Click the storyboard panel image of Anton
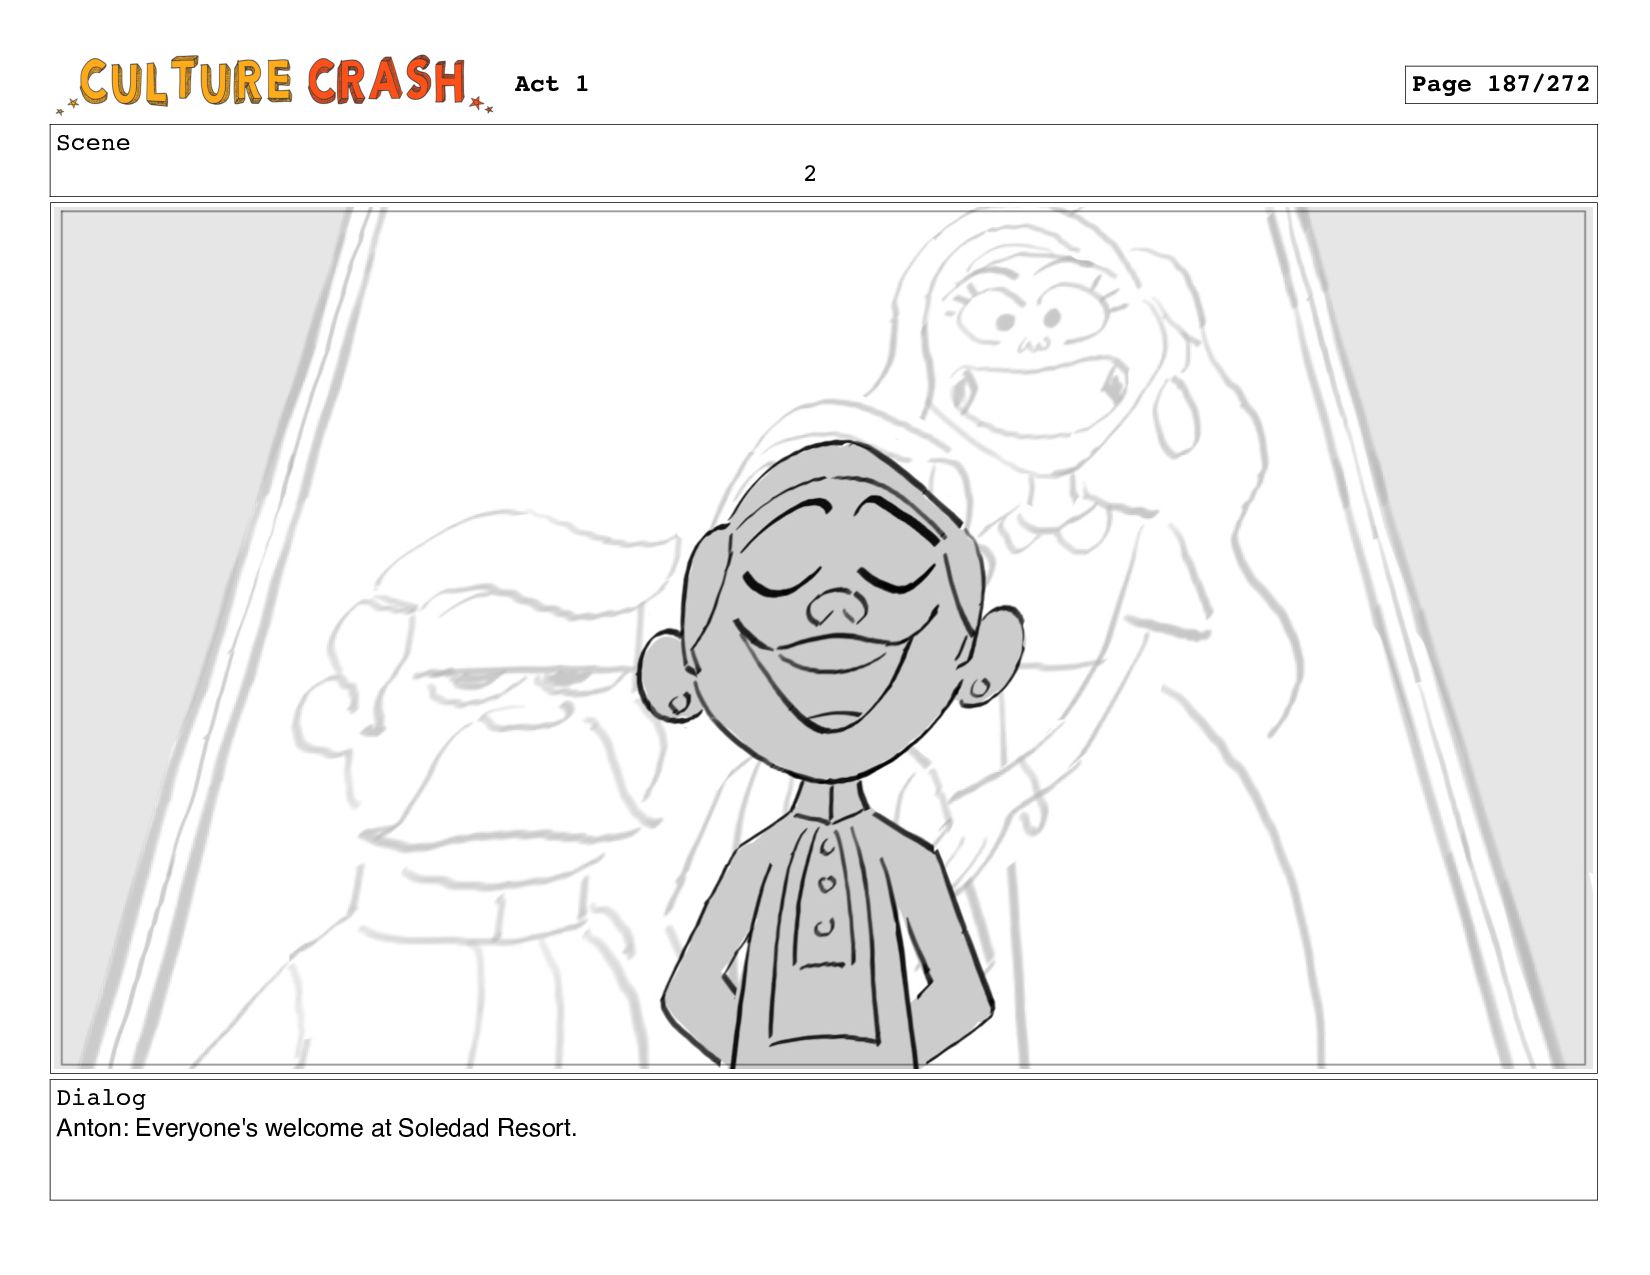Image resolution: width=1650 pixels, height=1275 pixels. click(824, 638)
